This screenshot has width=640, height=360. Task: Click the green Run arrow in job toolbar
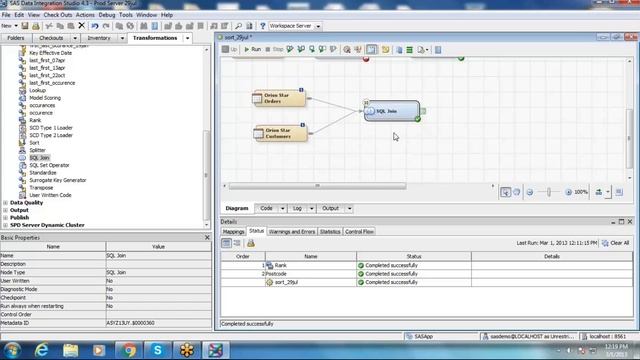tap(253, 49)
